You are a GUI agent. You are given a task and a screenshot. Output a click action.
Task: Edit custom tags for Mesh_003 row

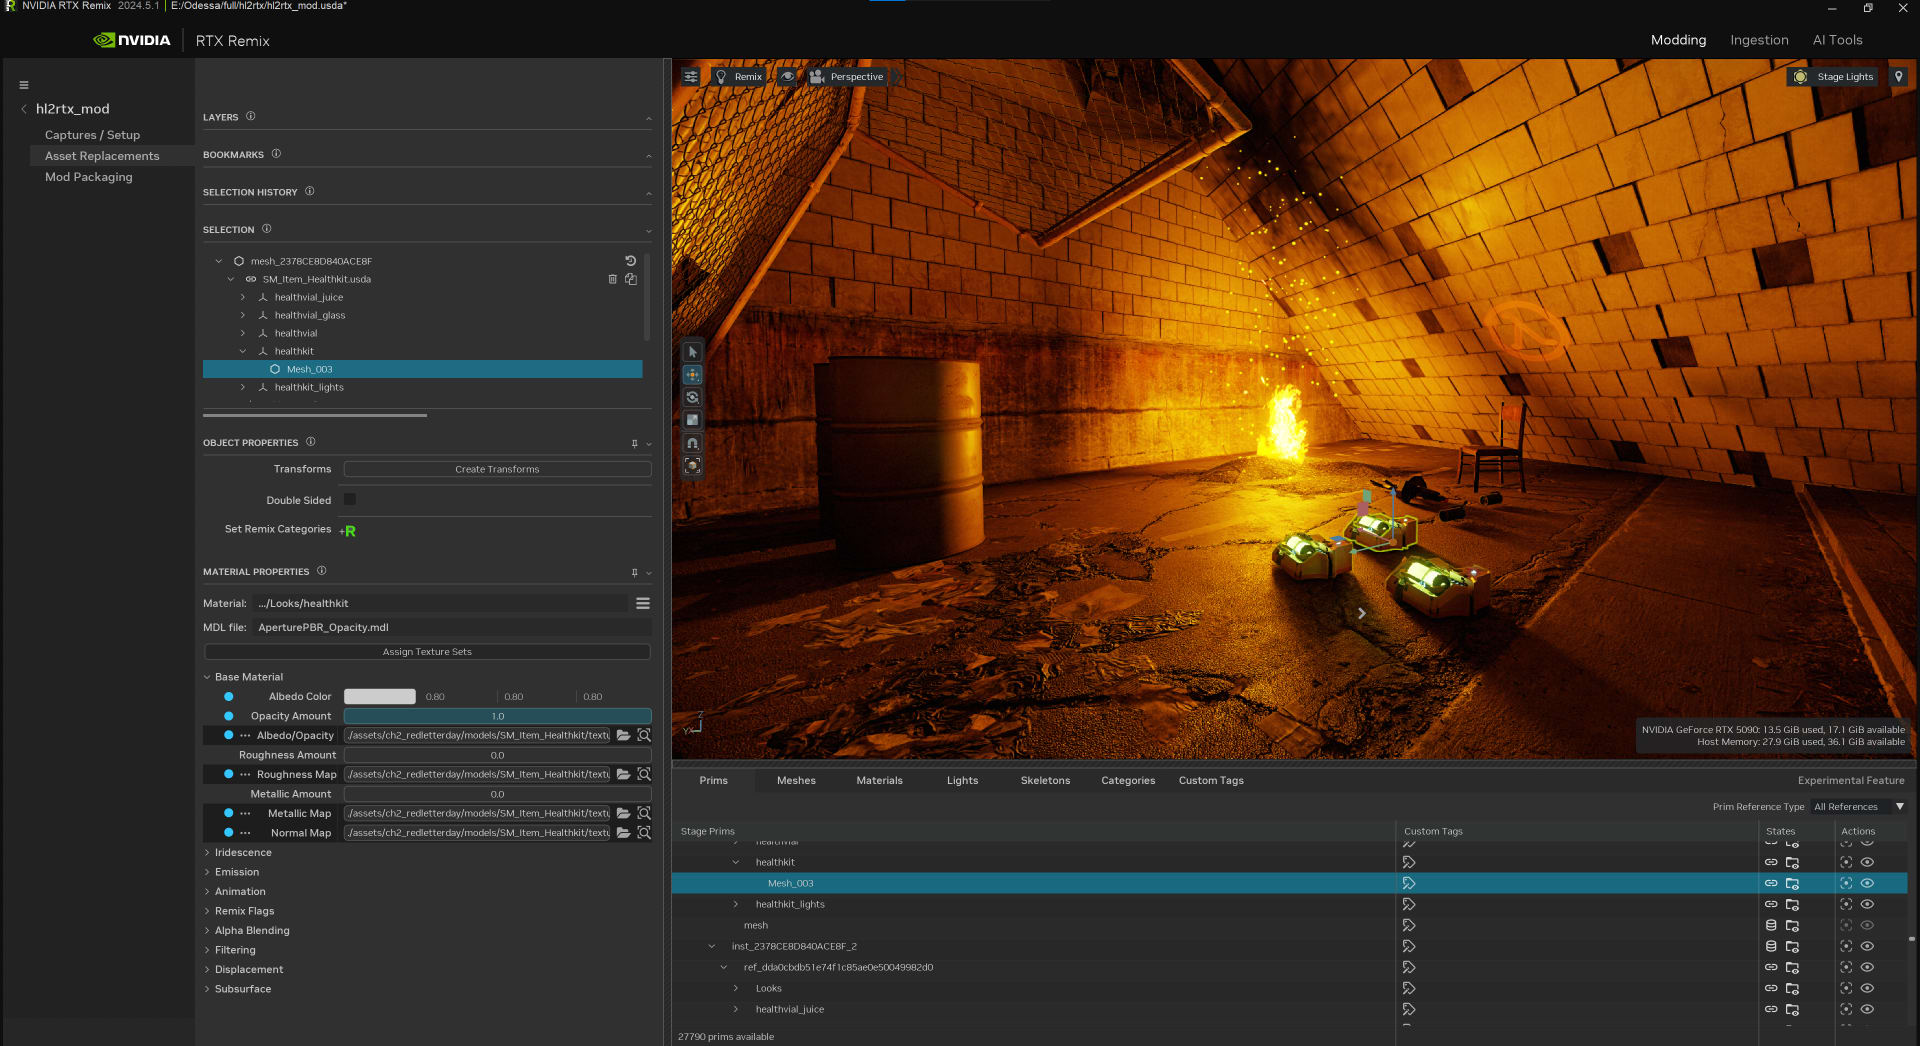tap(1409, 883)
